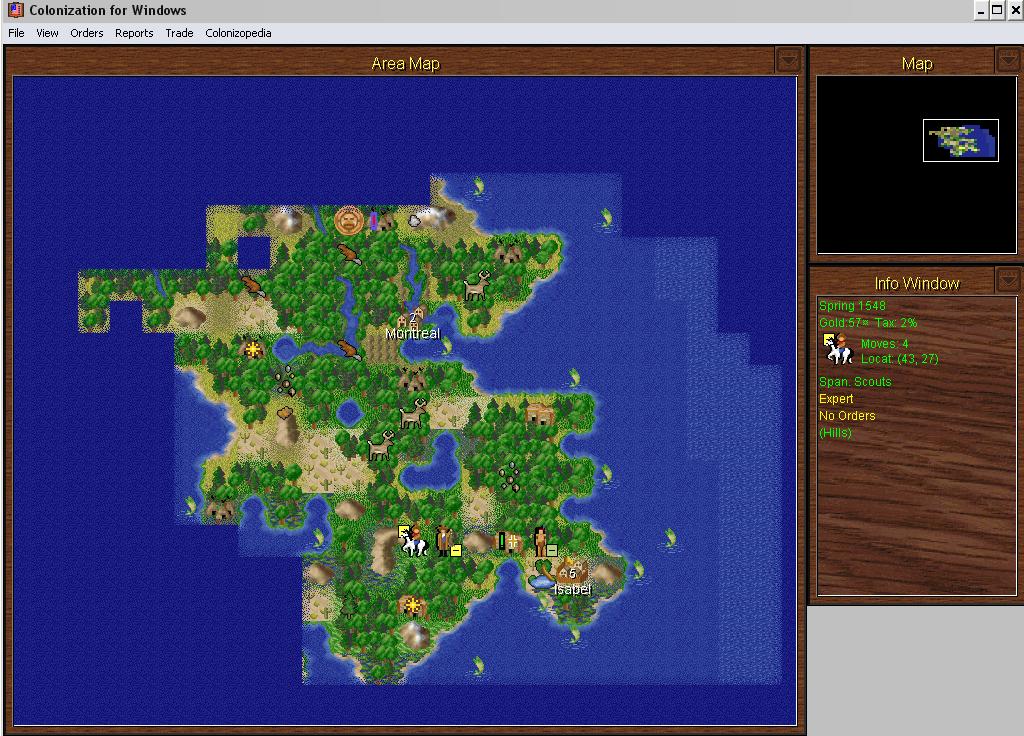
Task: Click the silver ore on the northern mountain
Action: tap(415, 221)
